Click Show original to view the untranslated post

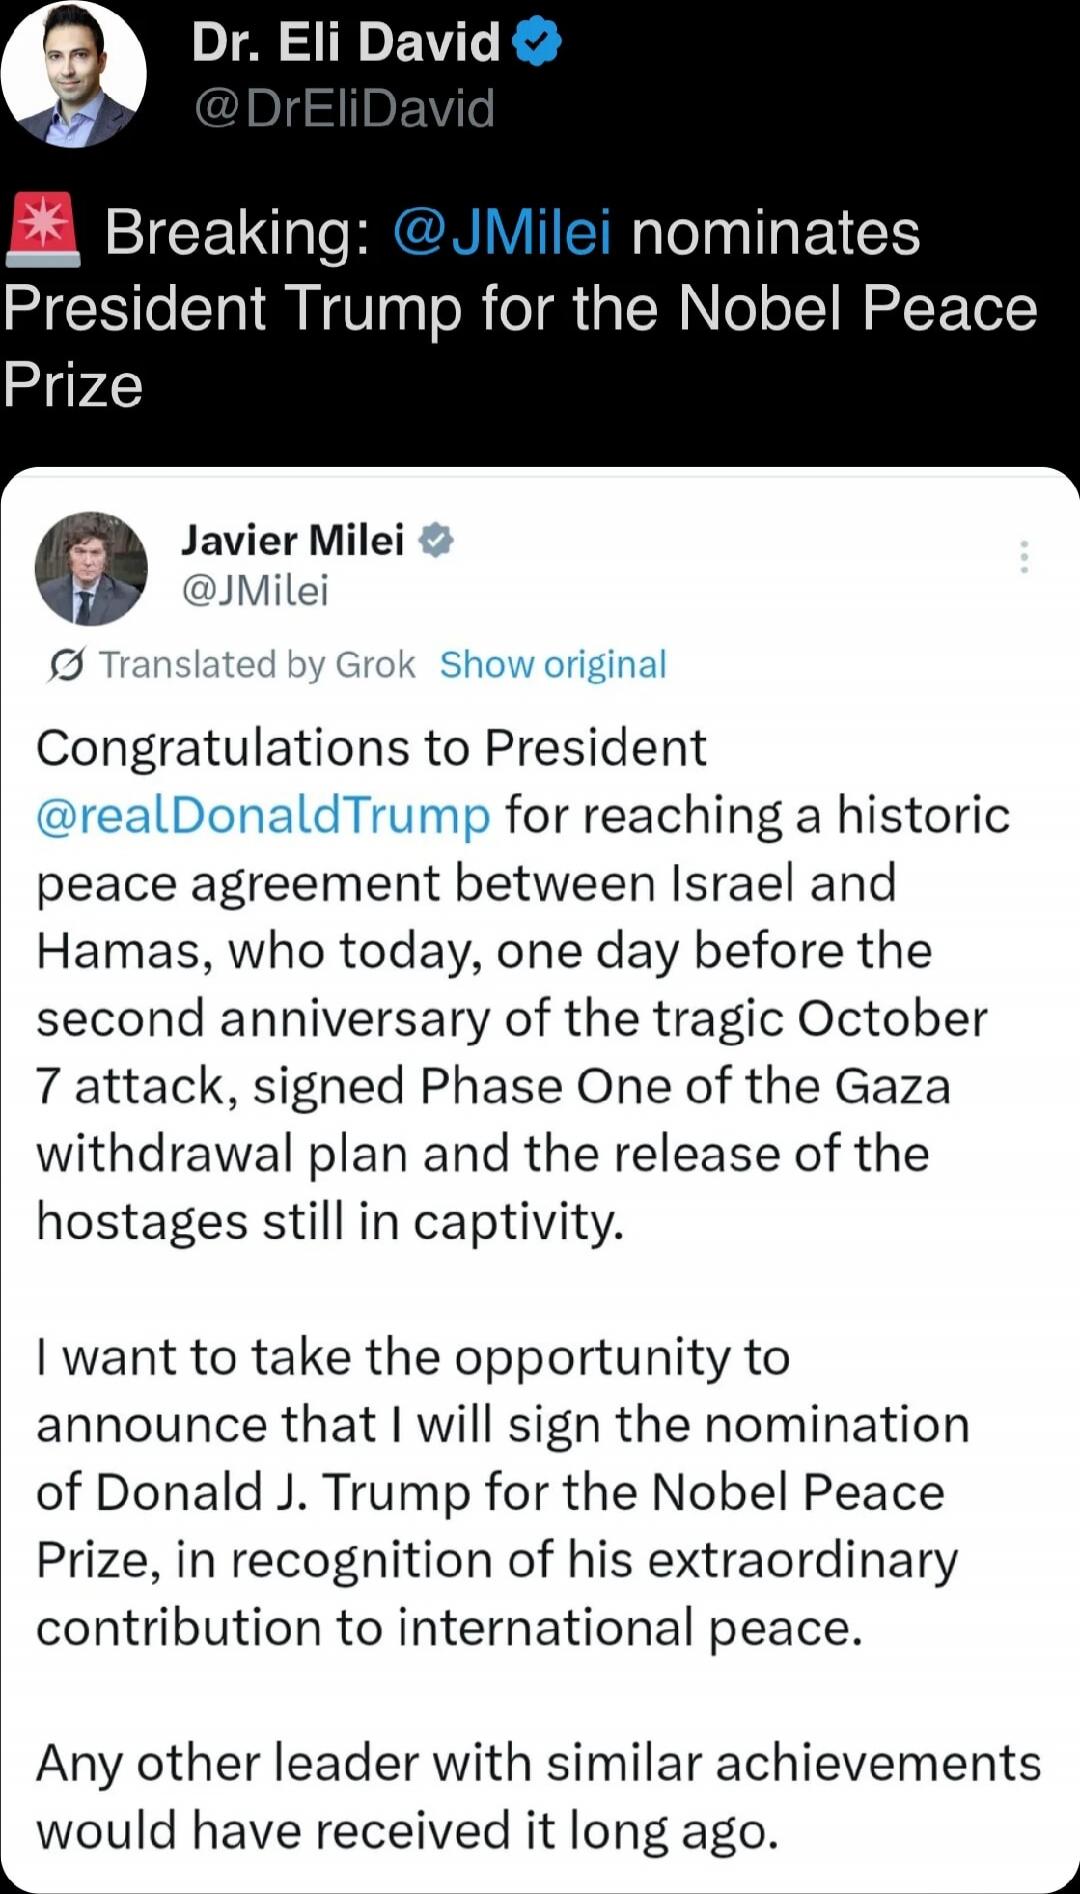click(x=553, y=665)
